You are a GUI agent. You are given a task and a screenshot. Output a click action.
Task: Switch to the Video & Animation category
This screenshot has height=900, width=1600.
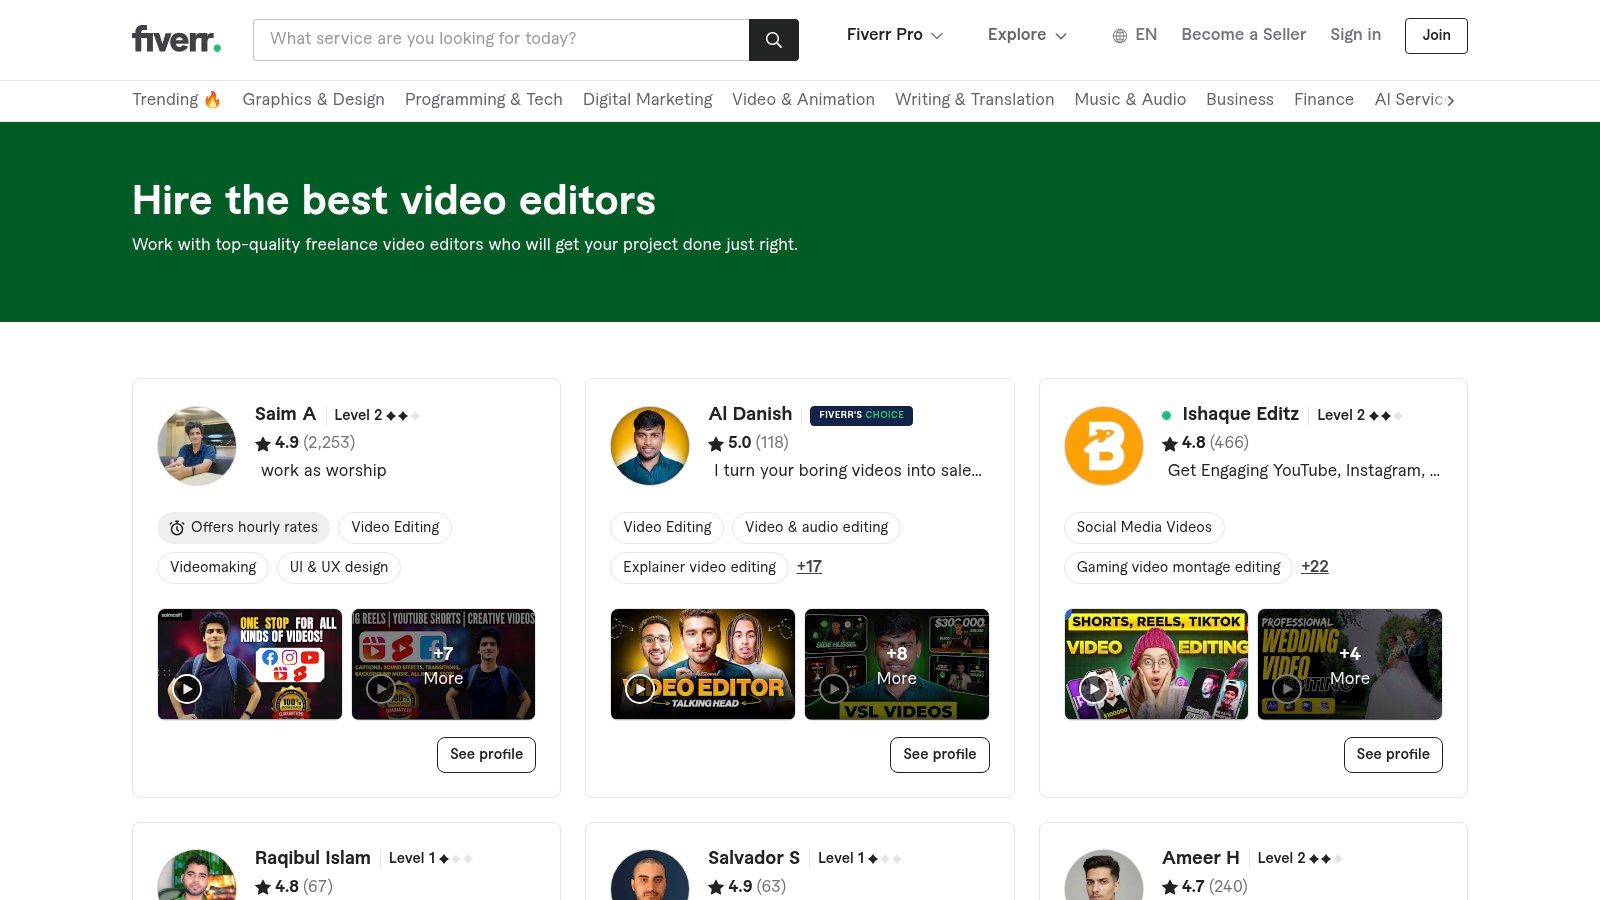click(x=803, y=100)
